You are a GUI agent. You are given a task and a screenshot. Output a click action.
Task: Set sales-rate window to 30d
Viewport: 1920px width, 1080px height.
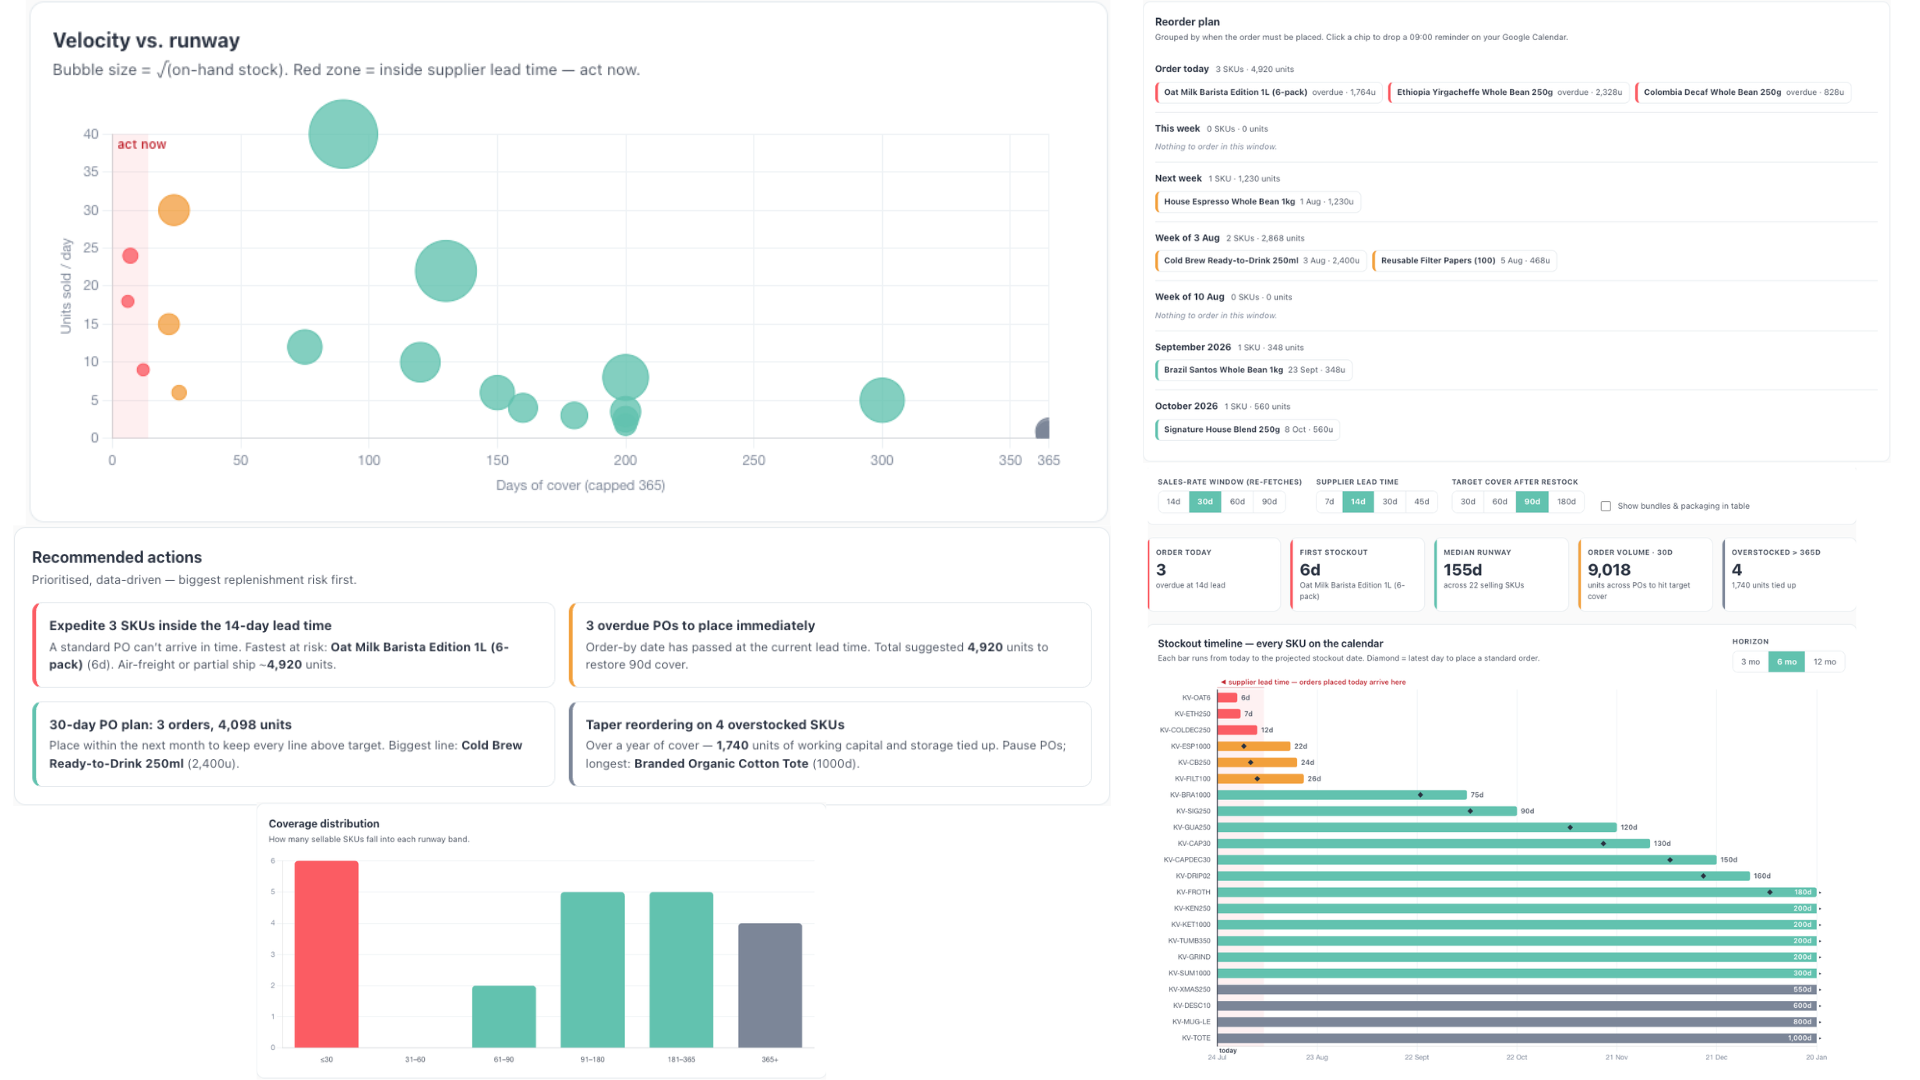(1205, 502)
